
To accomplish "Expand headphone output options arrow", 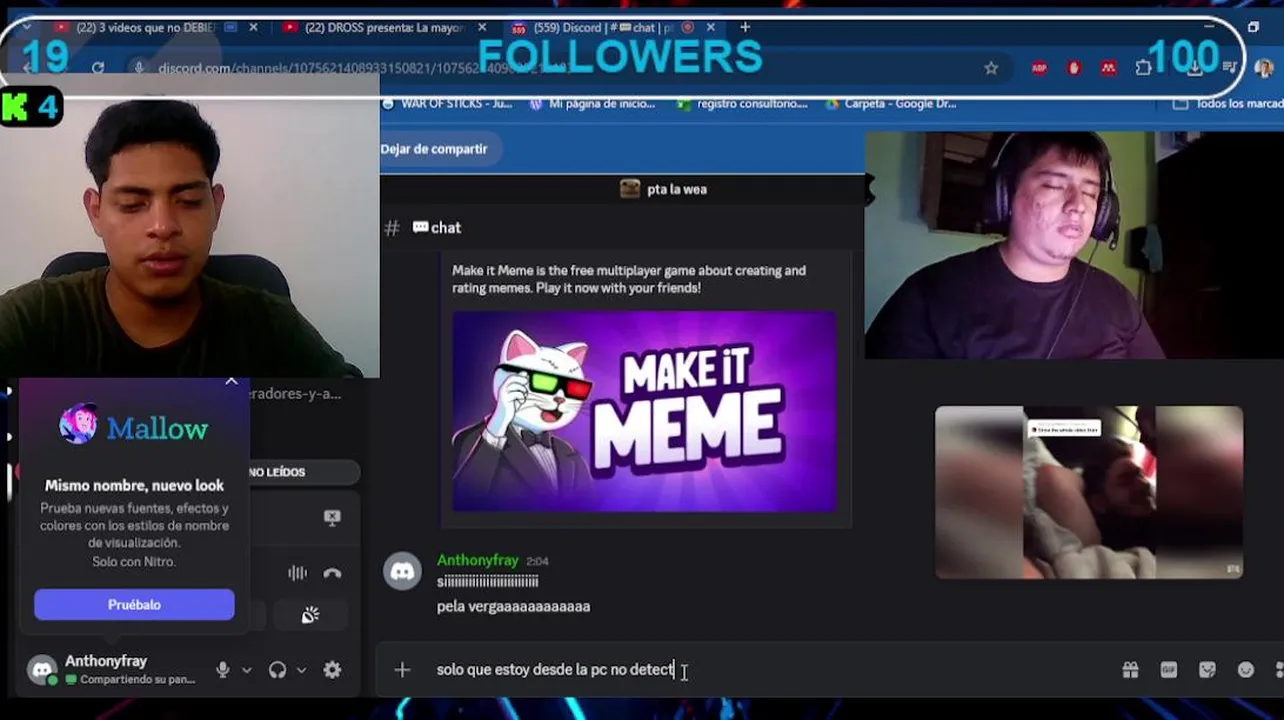I will tap(301, 670).
